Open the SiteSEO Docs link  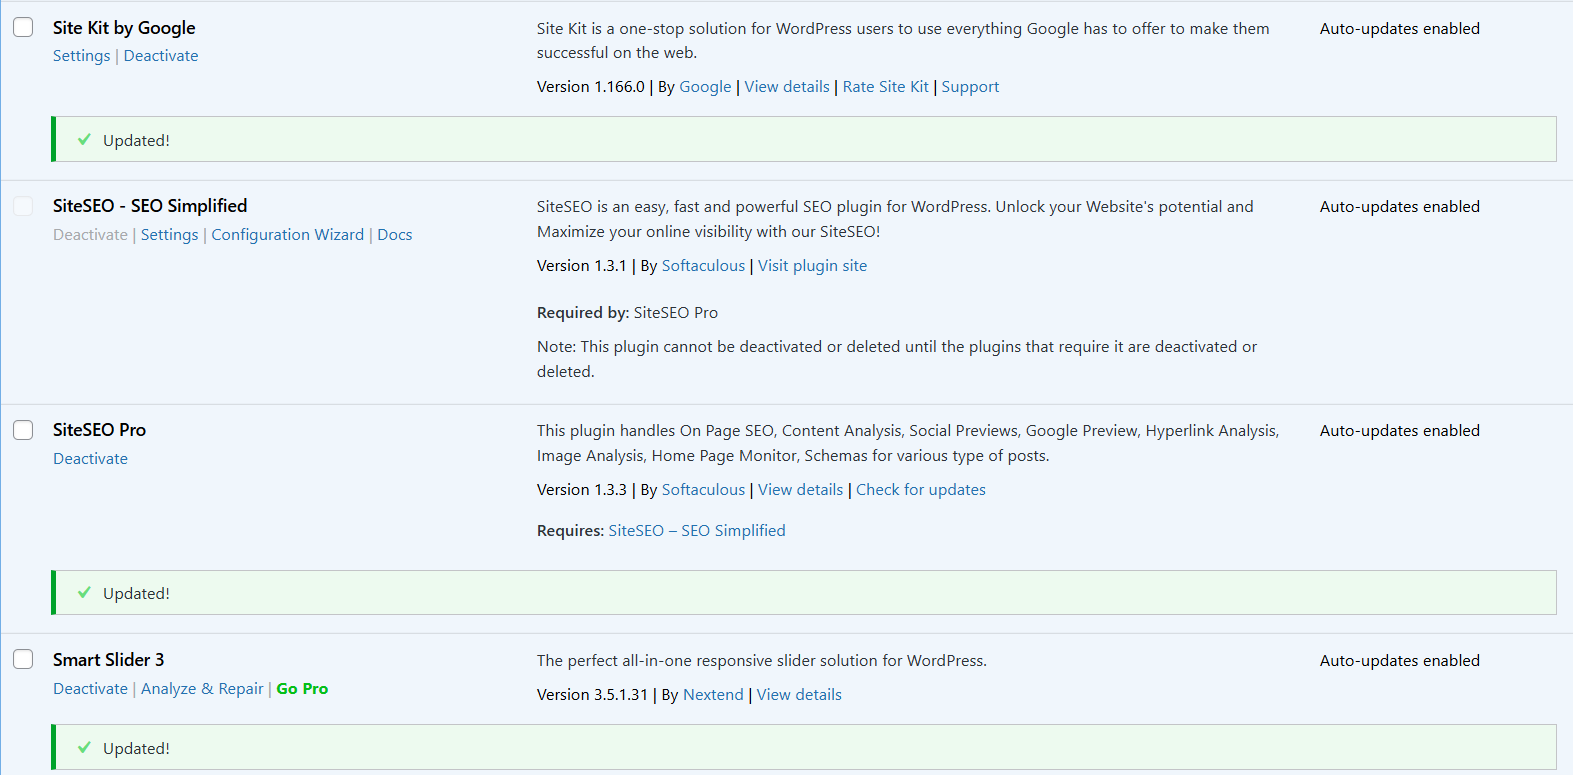pos(394,235)
